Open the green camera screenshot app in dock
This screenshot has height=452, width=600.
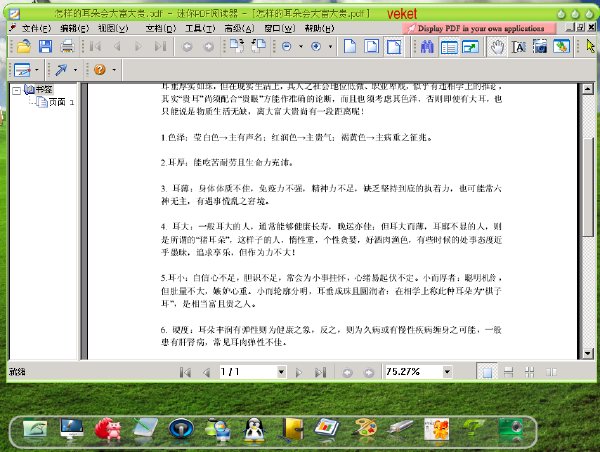[x=511, y=429]
